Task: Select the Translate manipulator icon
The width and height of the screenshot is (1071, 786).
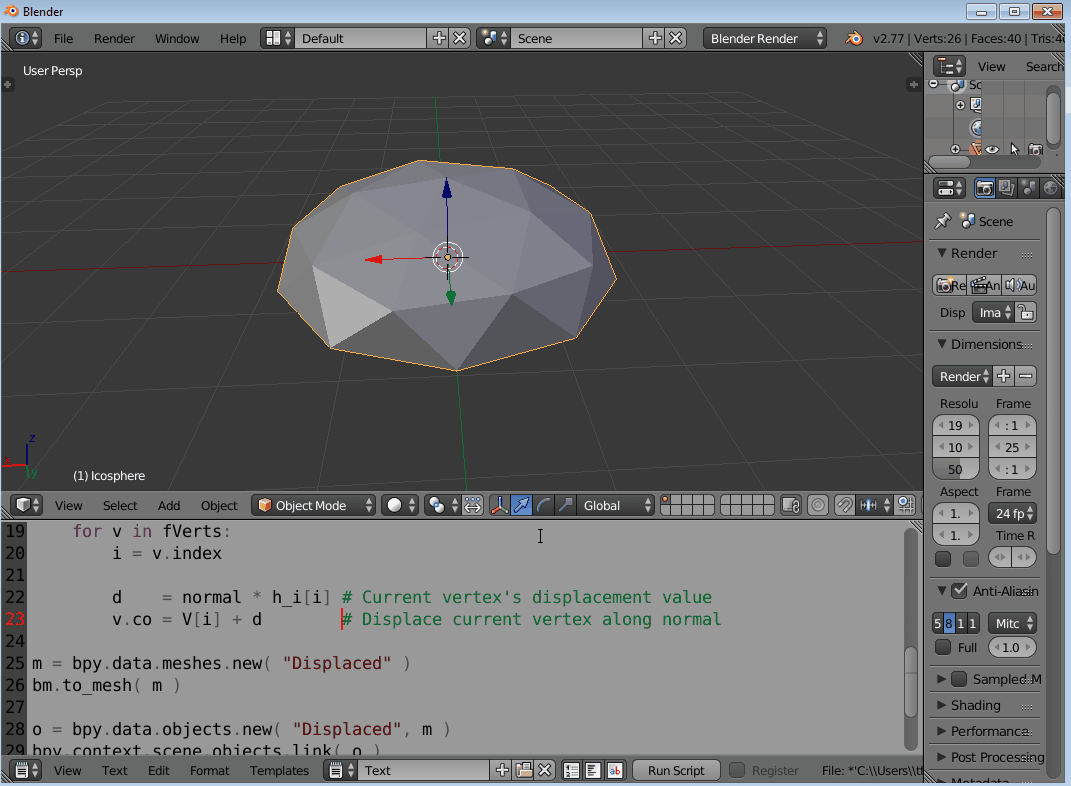Action: 521,505
